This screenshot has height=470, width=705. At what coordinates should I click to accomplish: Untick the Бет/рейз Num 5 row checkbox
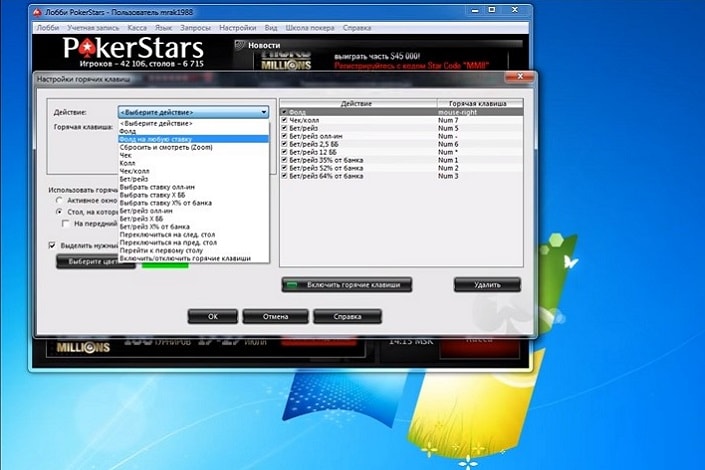coord(284,128)
